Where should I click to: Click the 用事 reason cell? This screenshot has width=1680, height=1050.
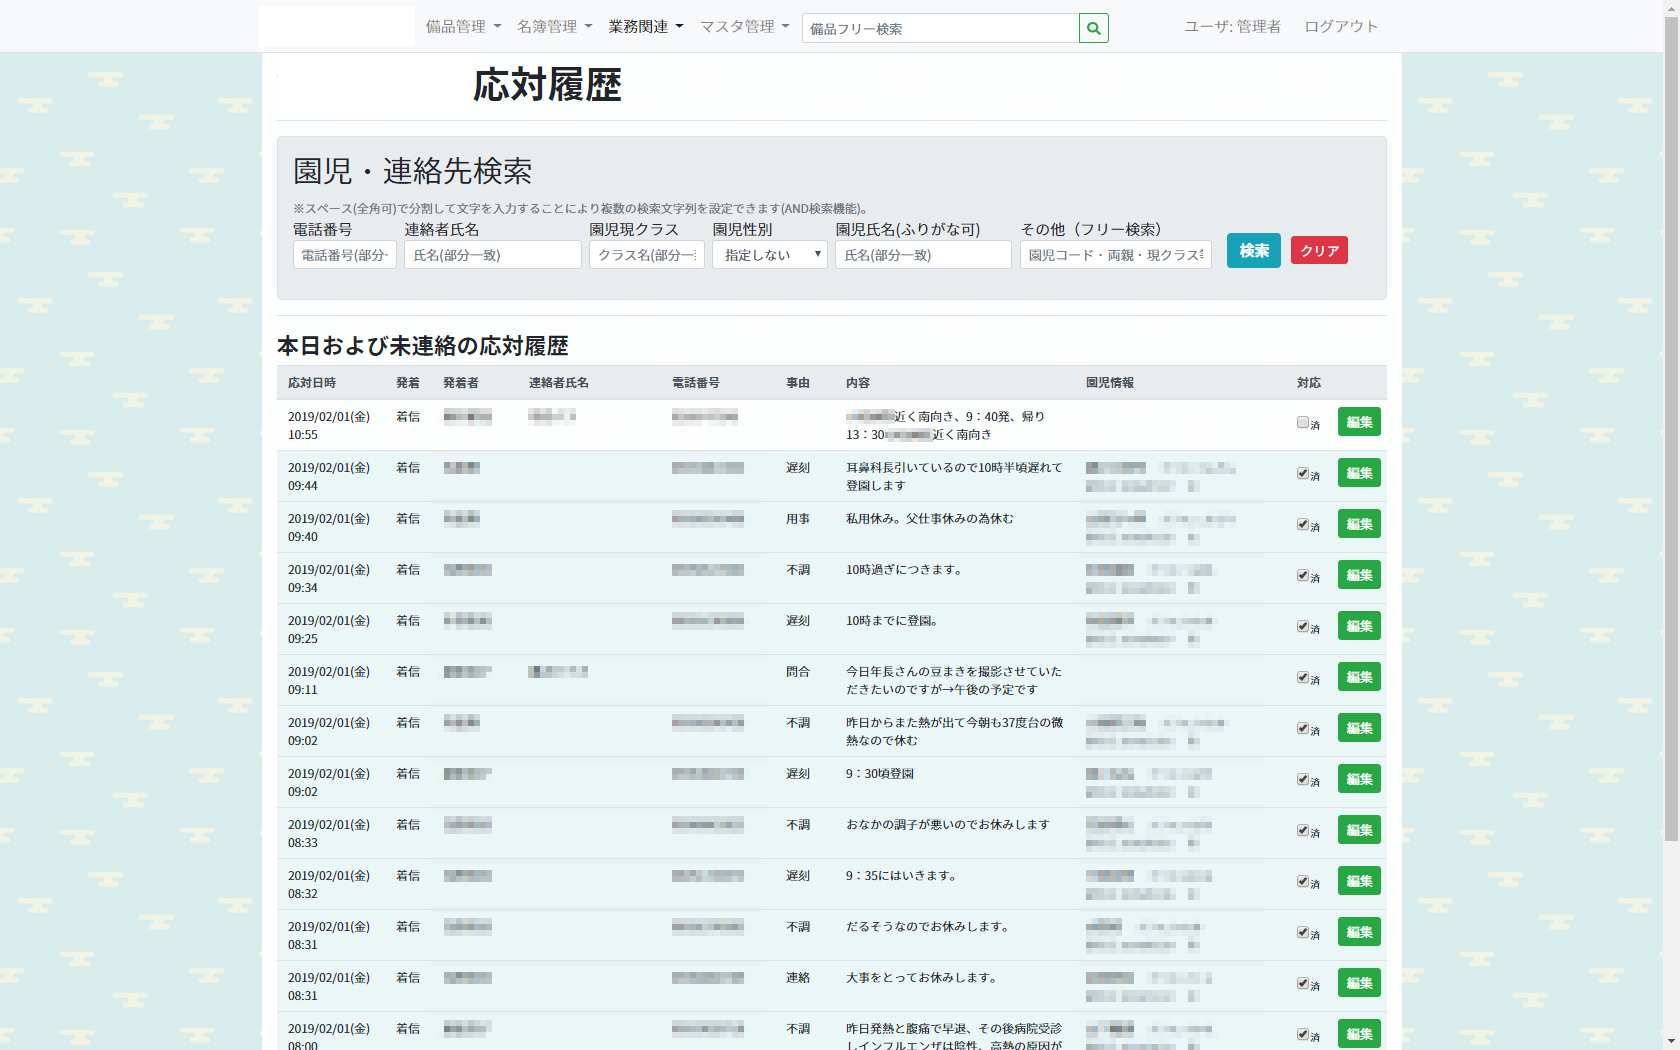tap(798, 519)
